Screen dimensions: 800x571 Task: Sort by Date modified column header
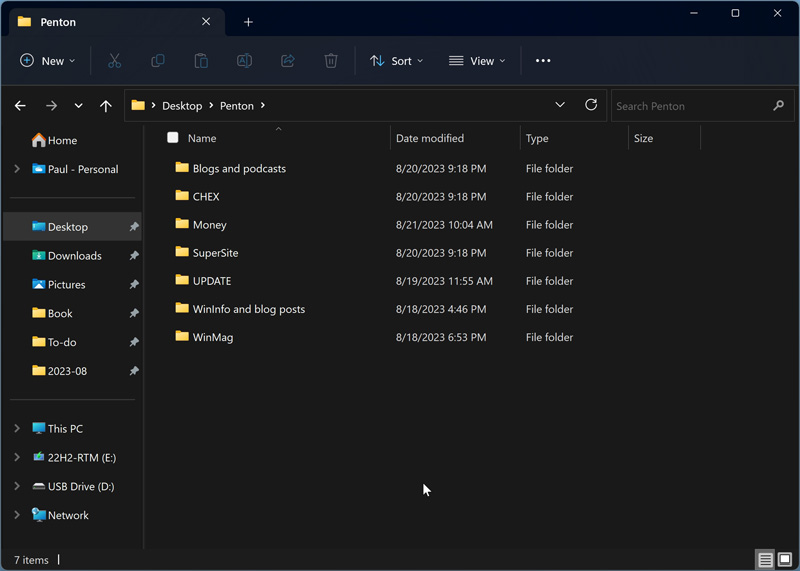click(x=430, y=138)
